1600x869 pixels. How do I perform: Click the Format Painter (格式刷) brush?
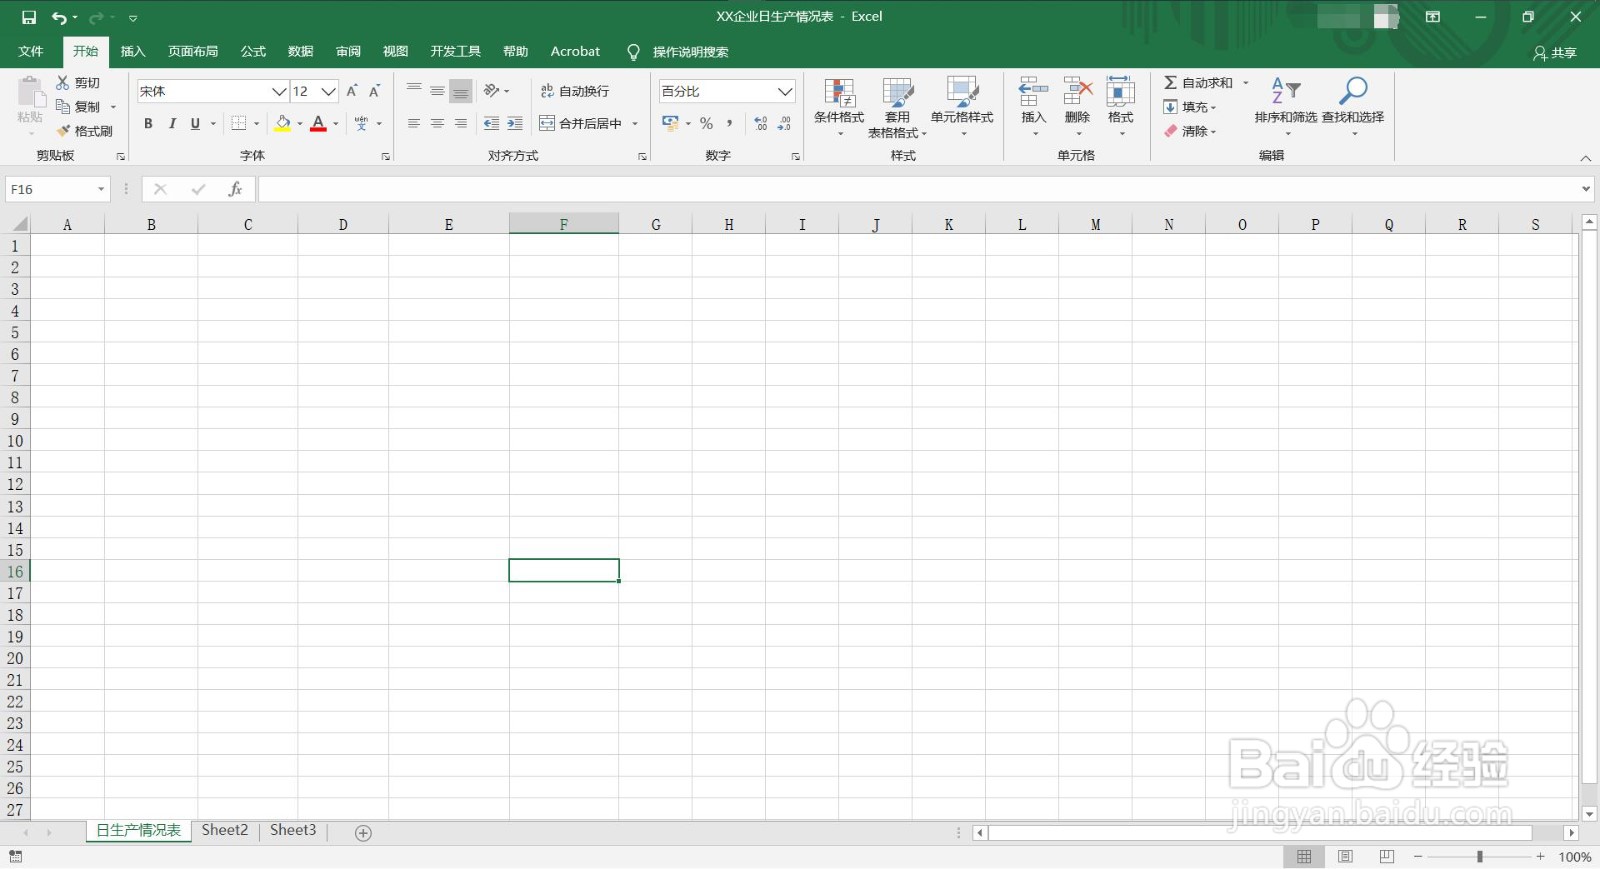click(63, 131)
